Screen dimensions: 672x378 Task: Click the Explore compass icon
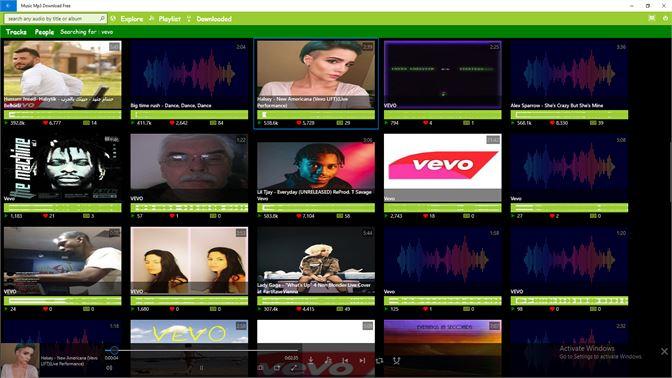[113, 18]
